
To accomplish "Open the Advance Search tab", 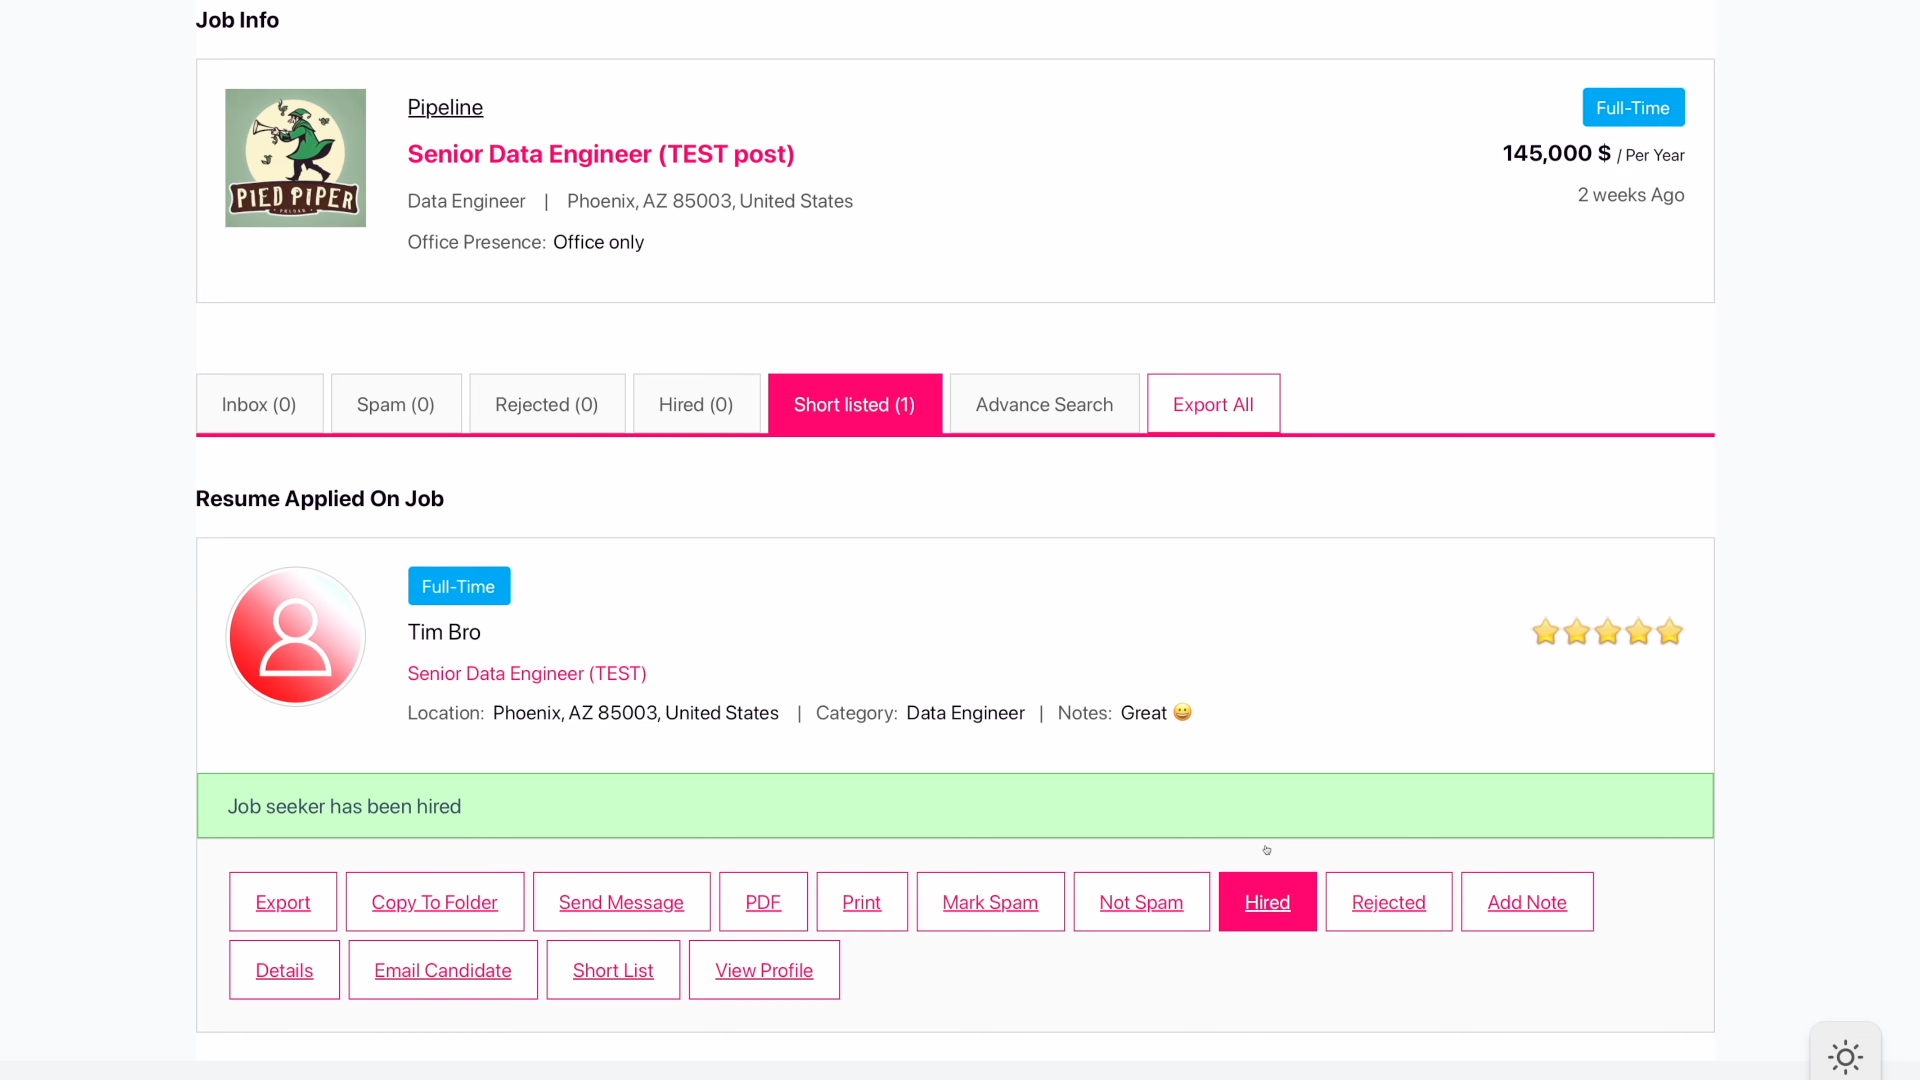I will 1044,404.
